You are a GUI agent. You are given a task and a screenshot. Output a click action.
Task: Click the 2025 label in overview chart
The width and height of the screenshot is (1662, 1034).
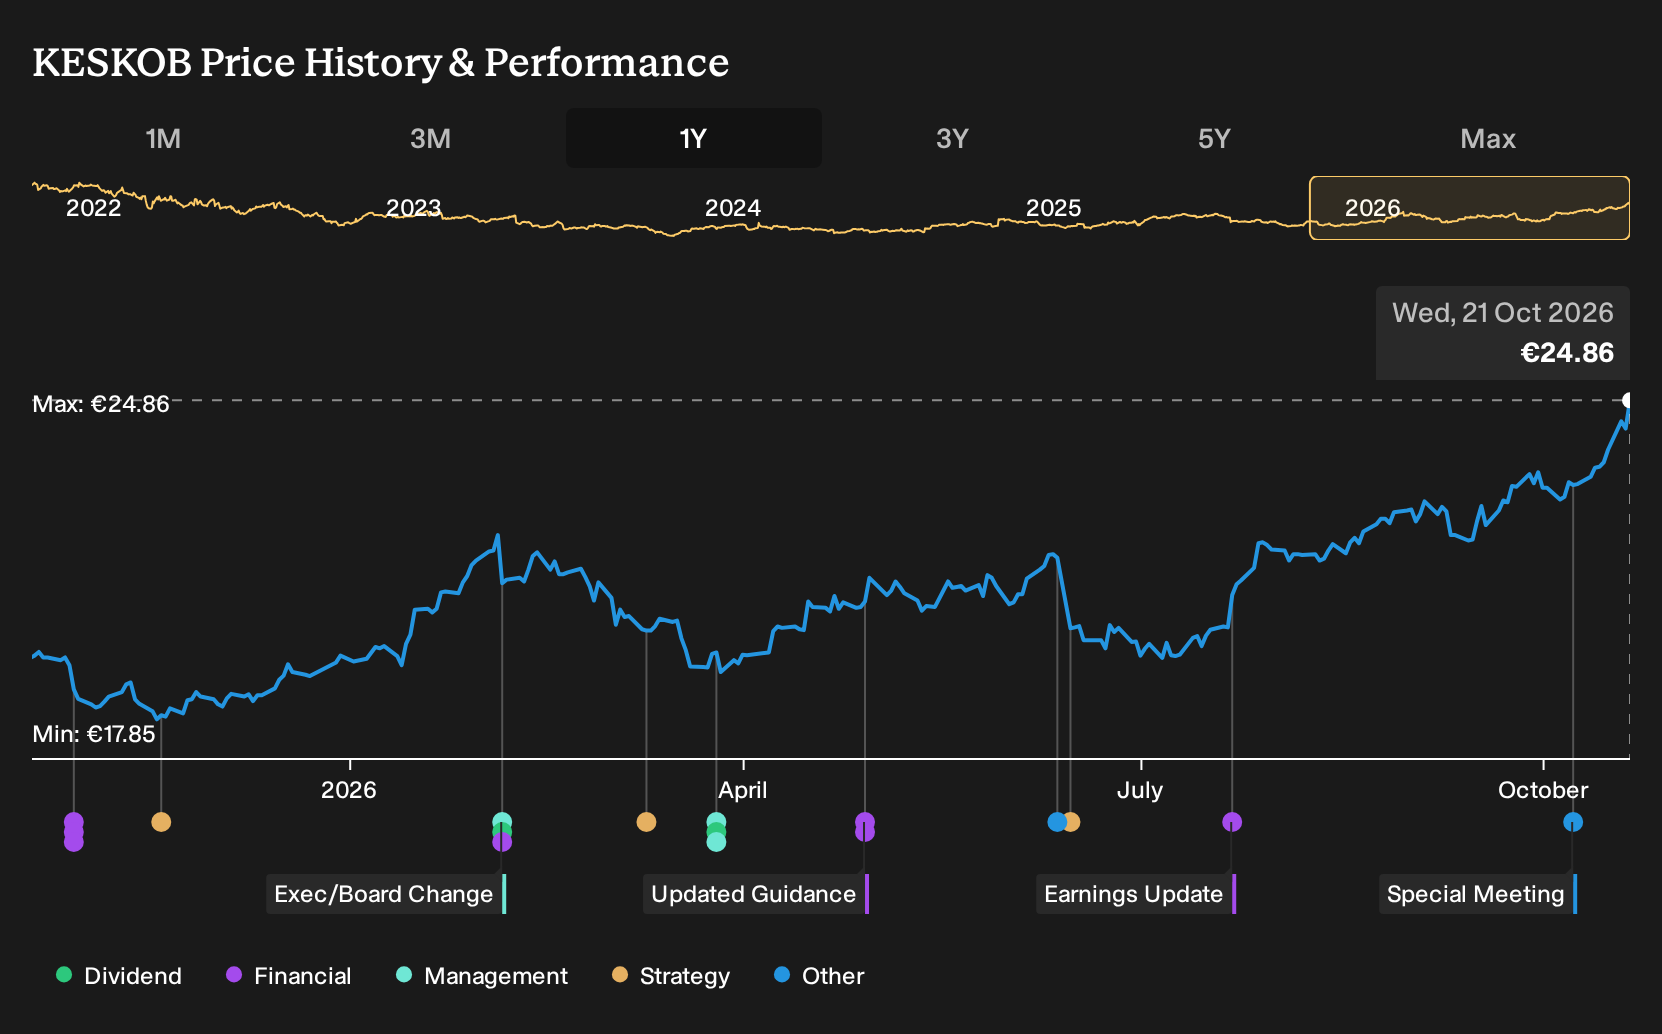[1053, 208]
